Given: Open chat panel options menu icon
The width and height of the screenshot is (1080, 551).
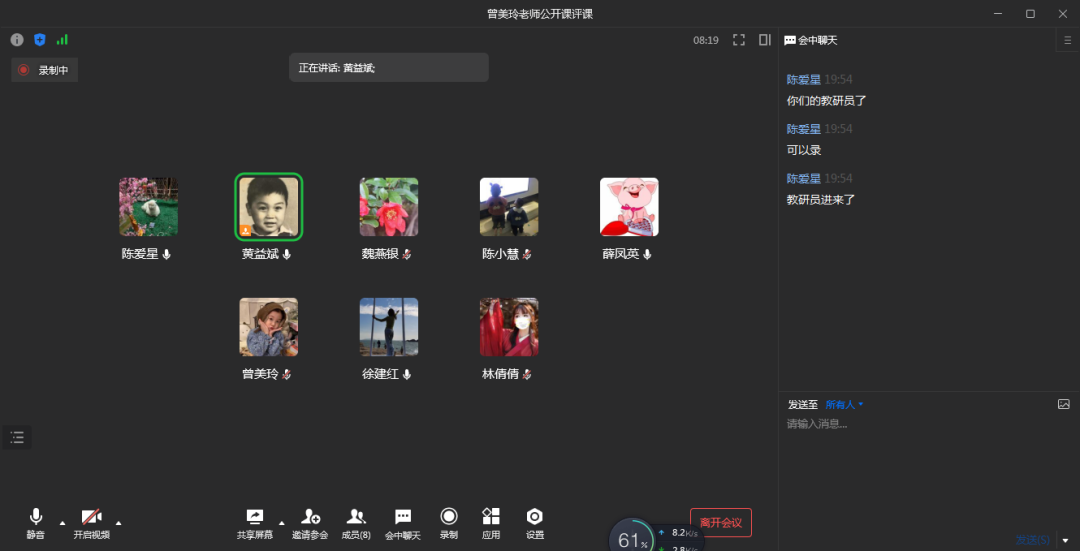Looking at the screenshot, I should point(1068,40).
